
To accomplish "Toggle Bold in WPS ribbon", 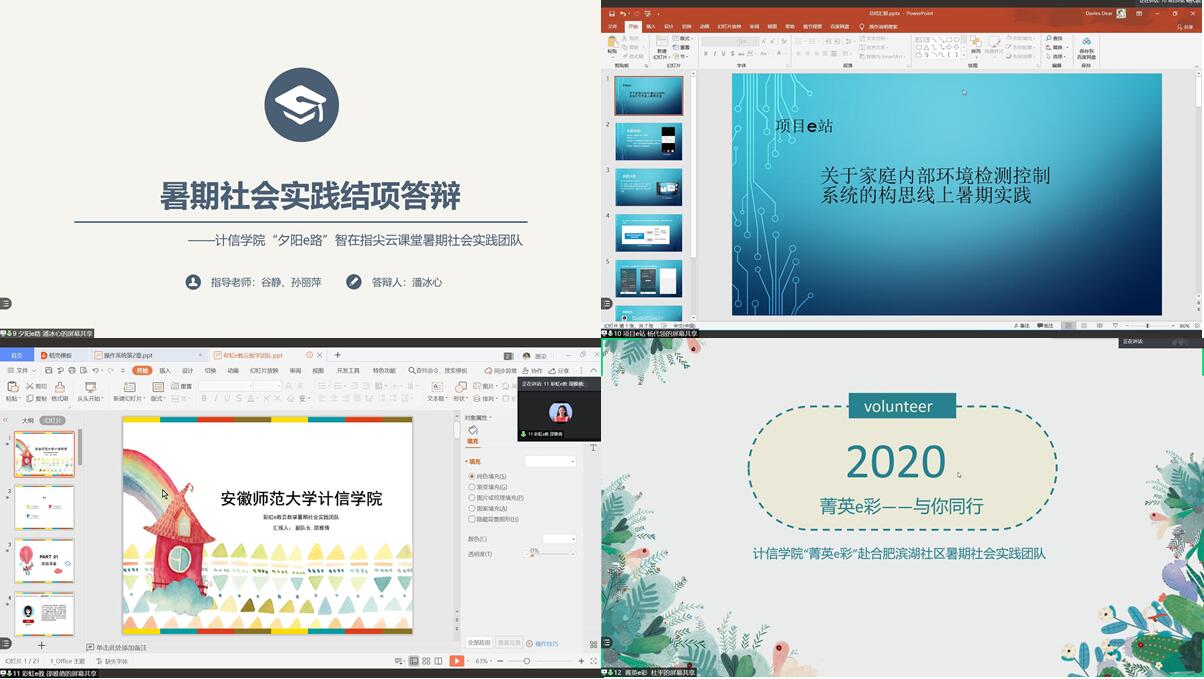I will 204,398.
